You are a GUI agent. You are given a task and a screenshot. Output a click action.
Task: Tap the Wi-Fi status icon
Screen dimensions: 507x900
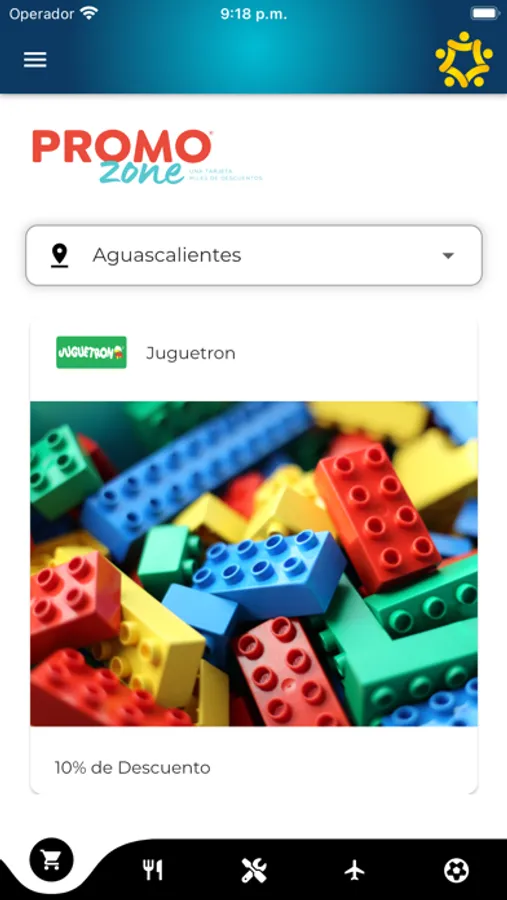[x=89, y=13]
